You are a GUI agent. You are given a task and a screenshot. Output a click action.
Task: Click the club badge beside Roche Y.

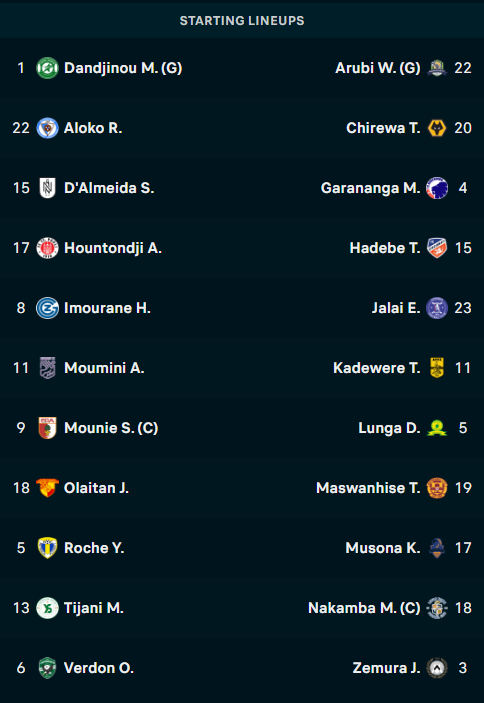(47, 548)
